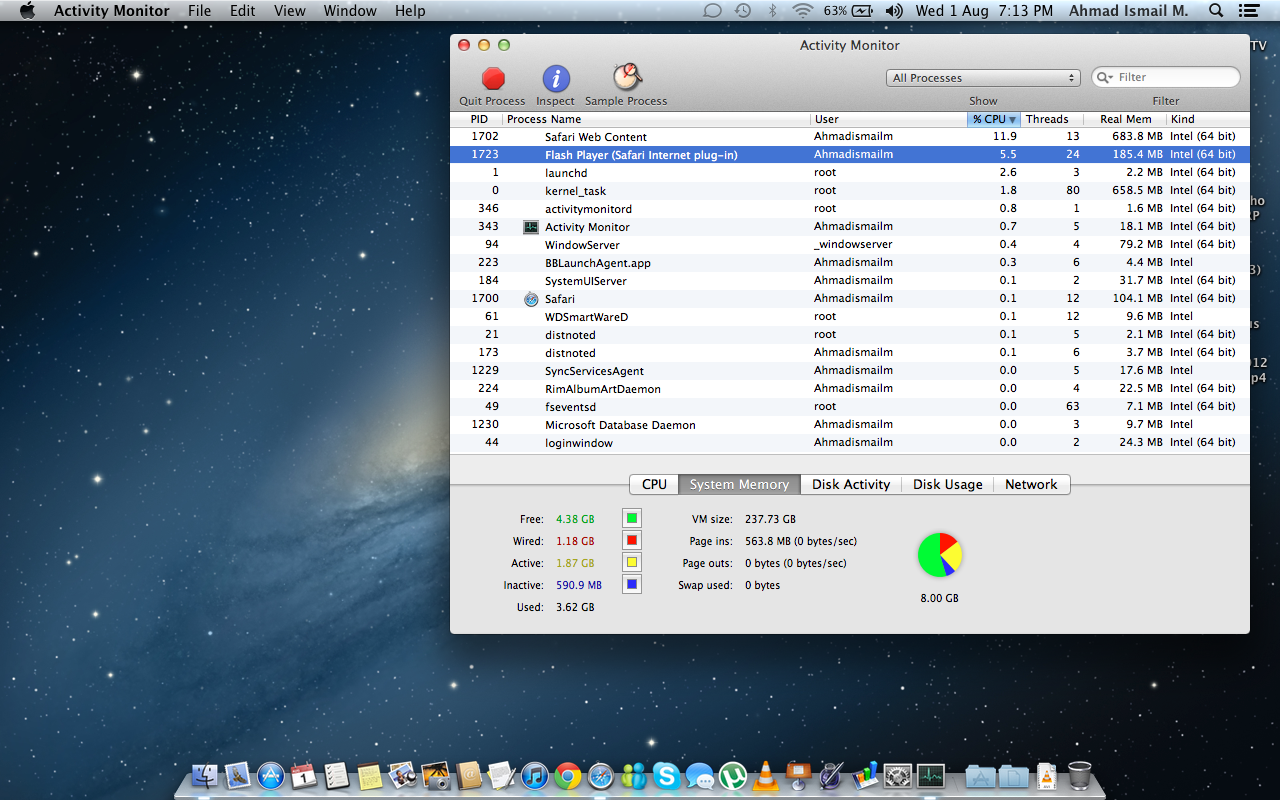Switch to the Network tab
The width and height of the screenshot is (1280, 800).
point(1031,484)
